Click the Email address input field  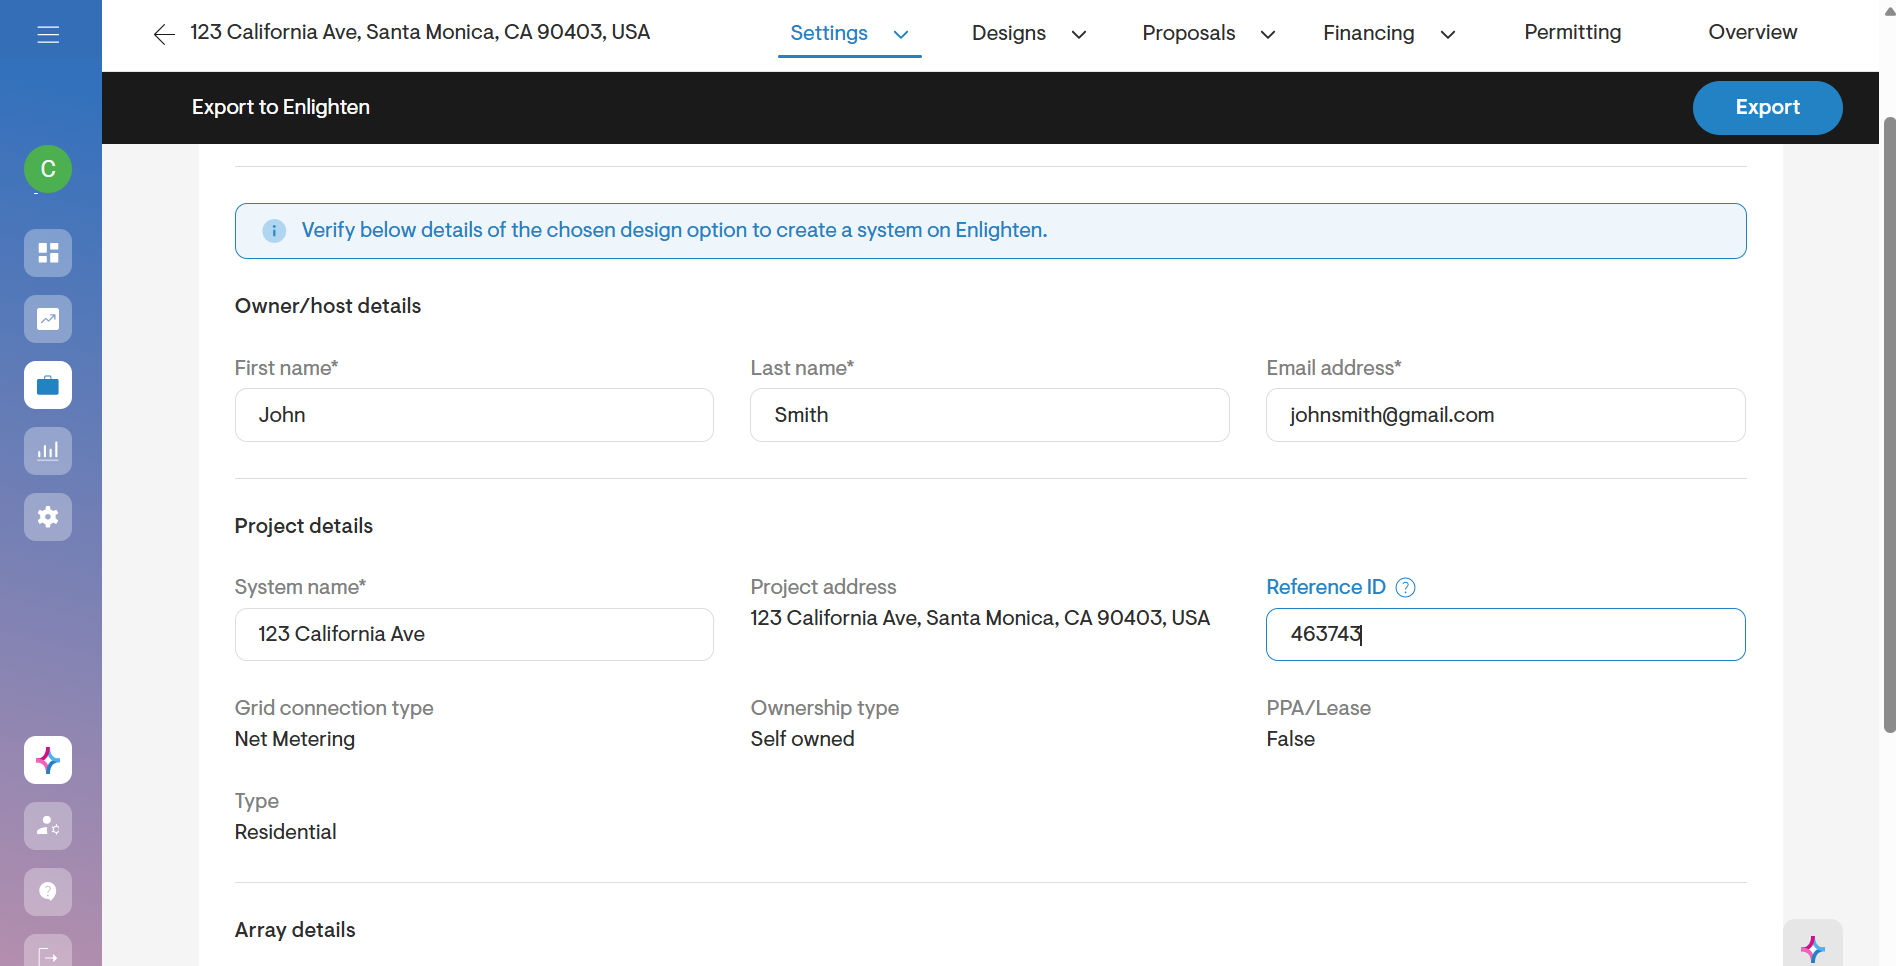[x=1506, y=415]
